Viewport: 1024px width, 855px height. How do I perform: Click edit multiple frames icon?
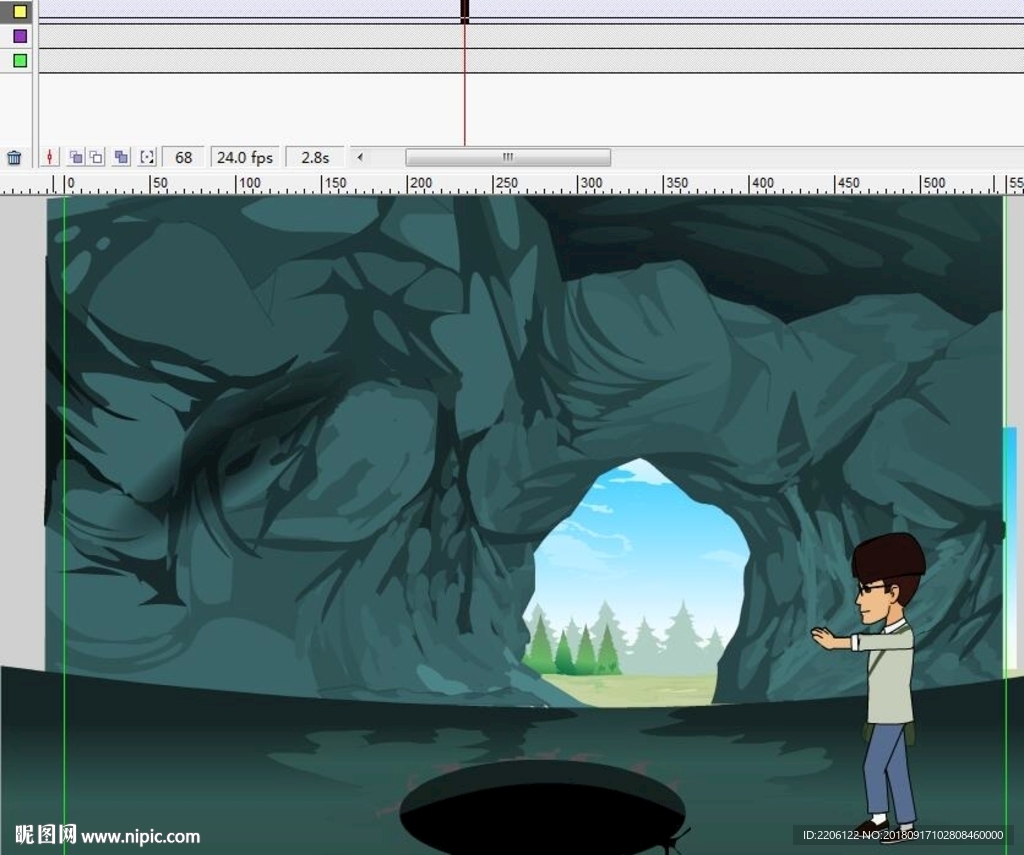pyautogui.click(x=121, y=158)
